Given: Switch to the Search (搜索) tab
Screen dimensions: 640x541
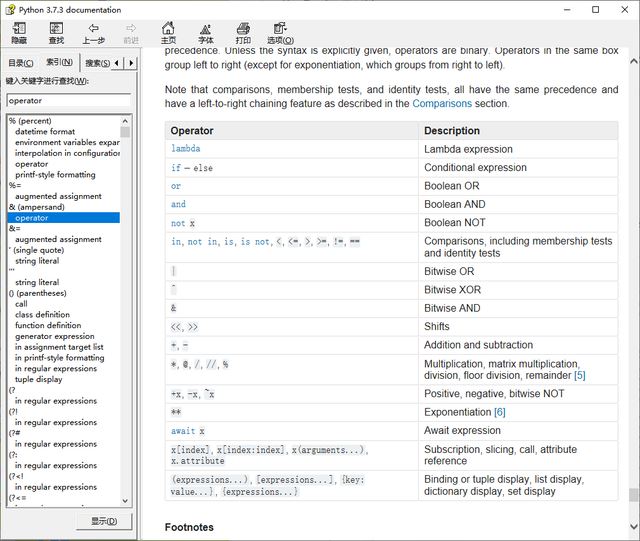Looking at the screenshot, I should (x=97, y=63).
